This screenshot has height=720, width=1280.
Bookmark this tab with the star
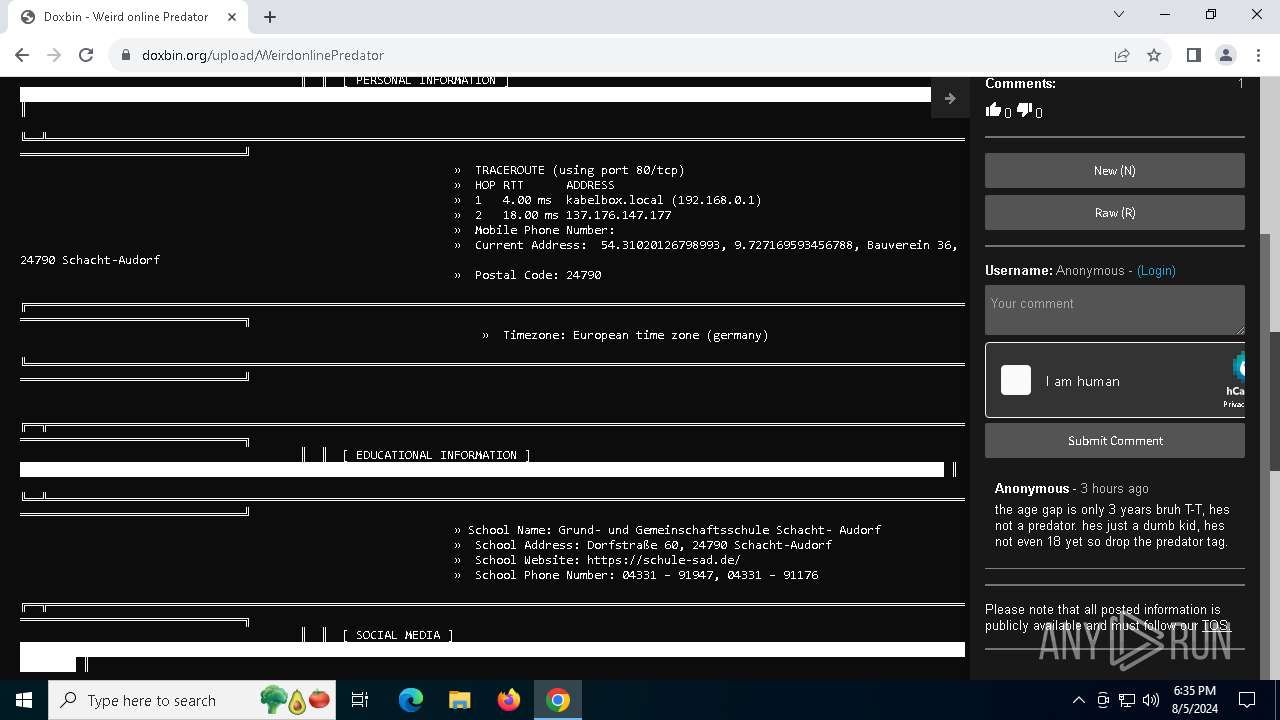[x=1154, y=55]
